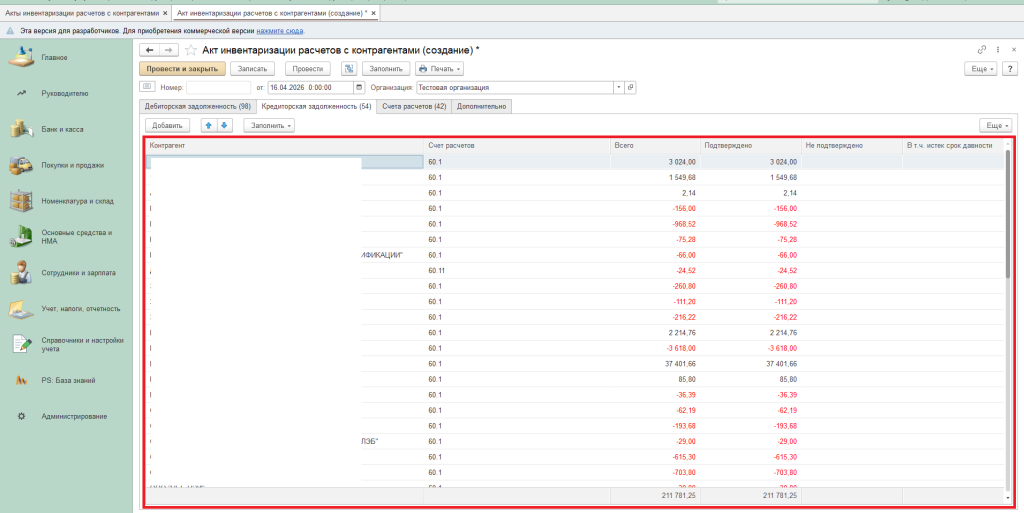This screenshot has height=513, width=1024.
Task: Move the row up with arrow
Action: click(209, 126)
